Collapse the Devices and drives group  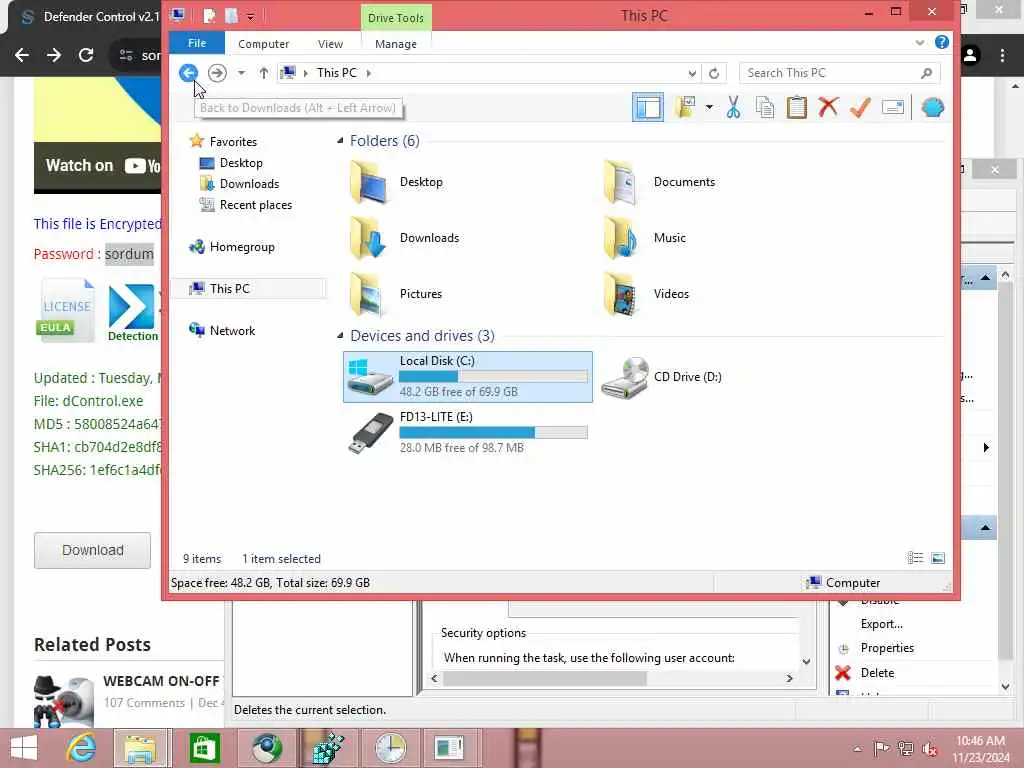tap(340, 336)
